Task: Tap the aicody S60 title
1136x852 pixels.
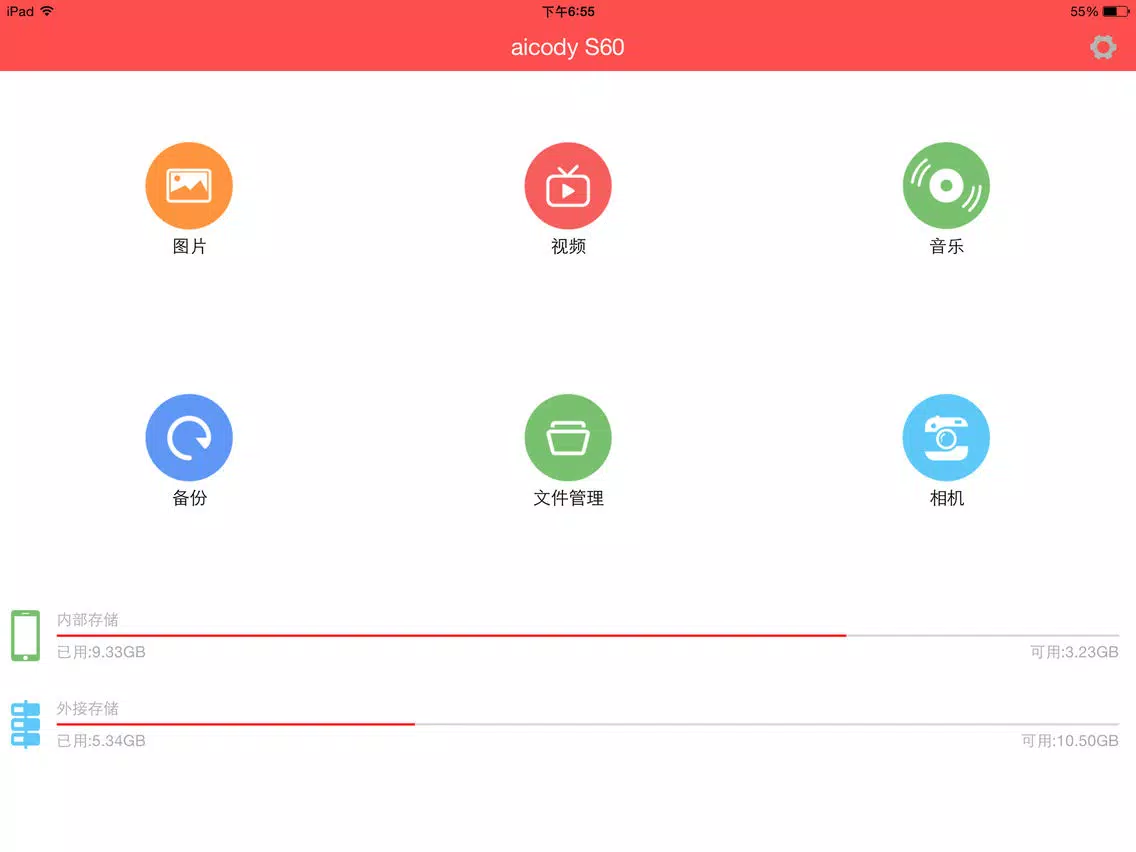Action: 567,47
